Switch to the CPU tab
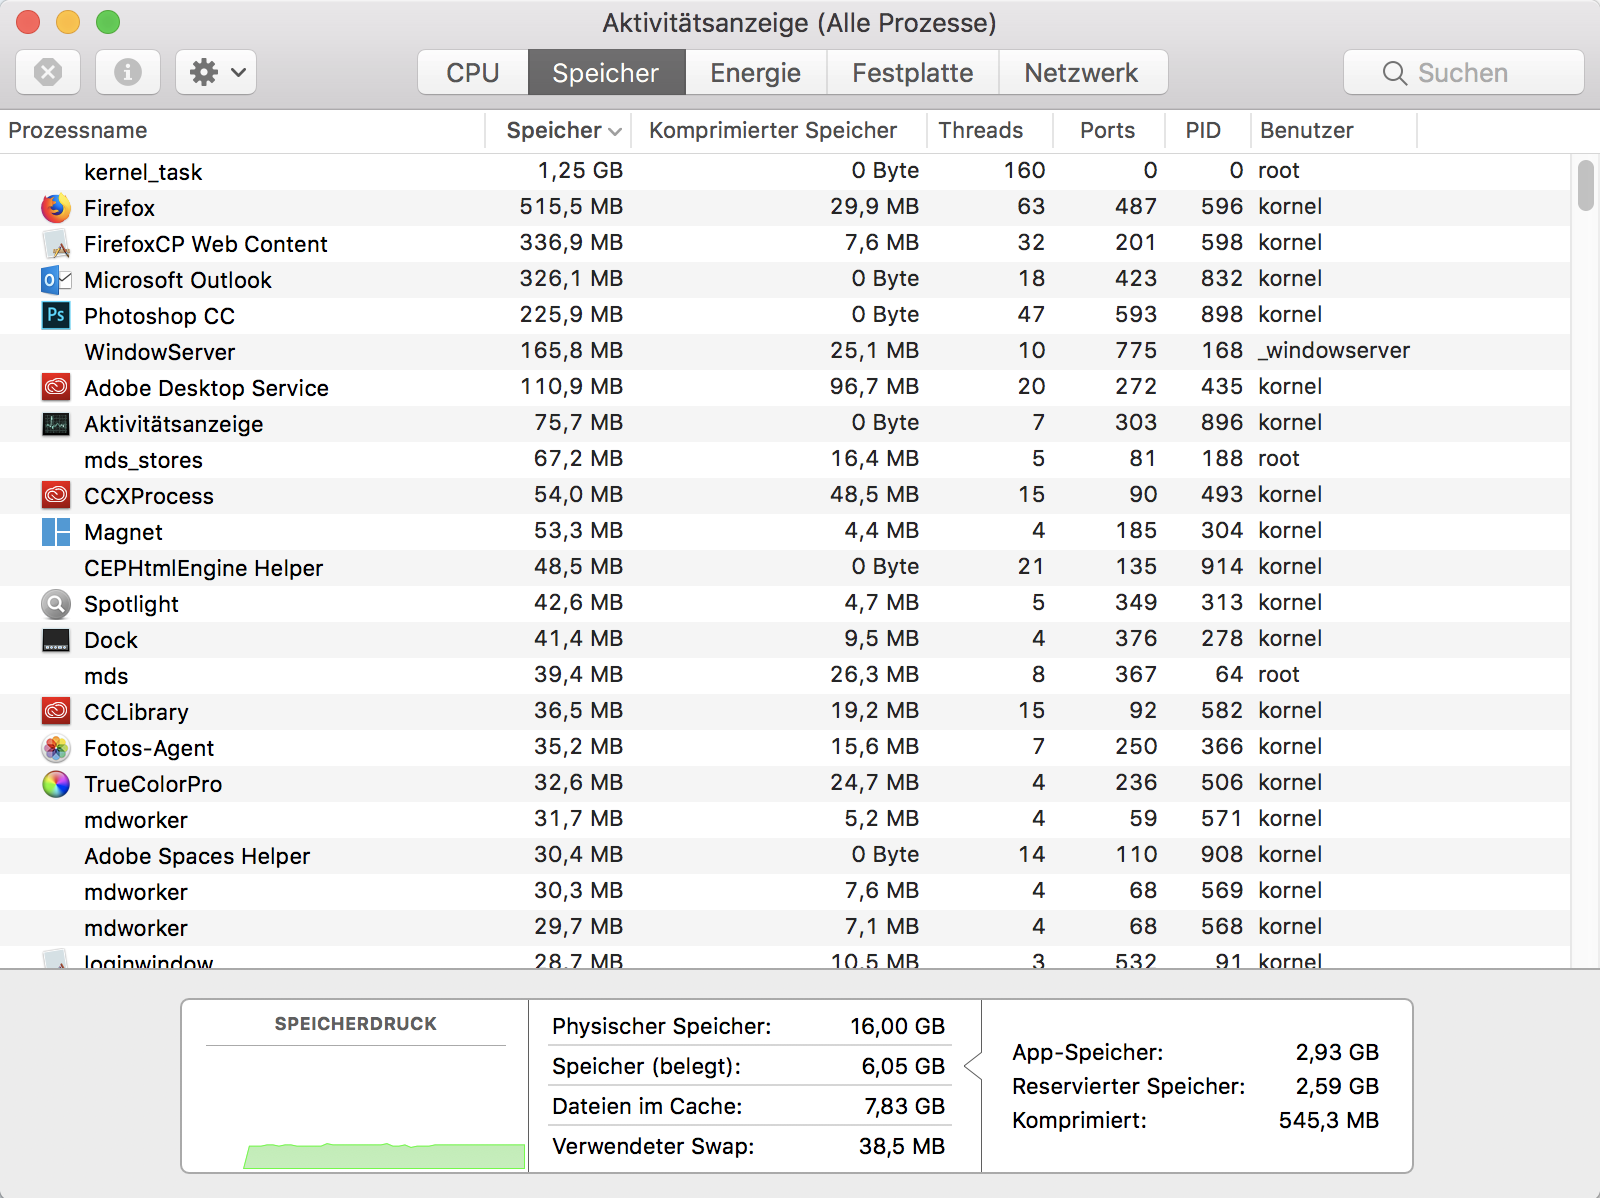 coord(473,72)
